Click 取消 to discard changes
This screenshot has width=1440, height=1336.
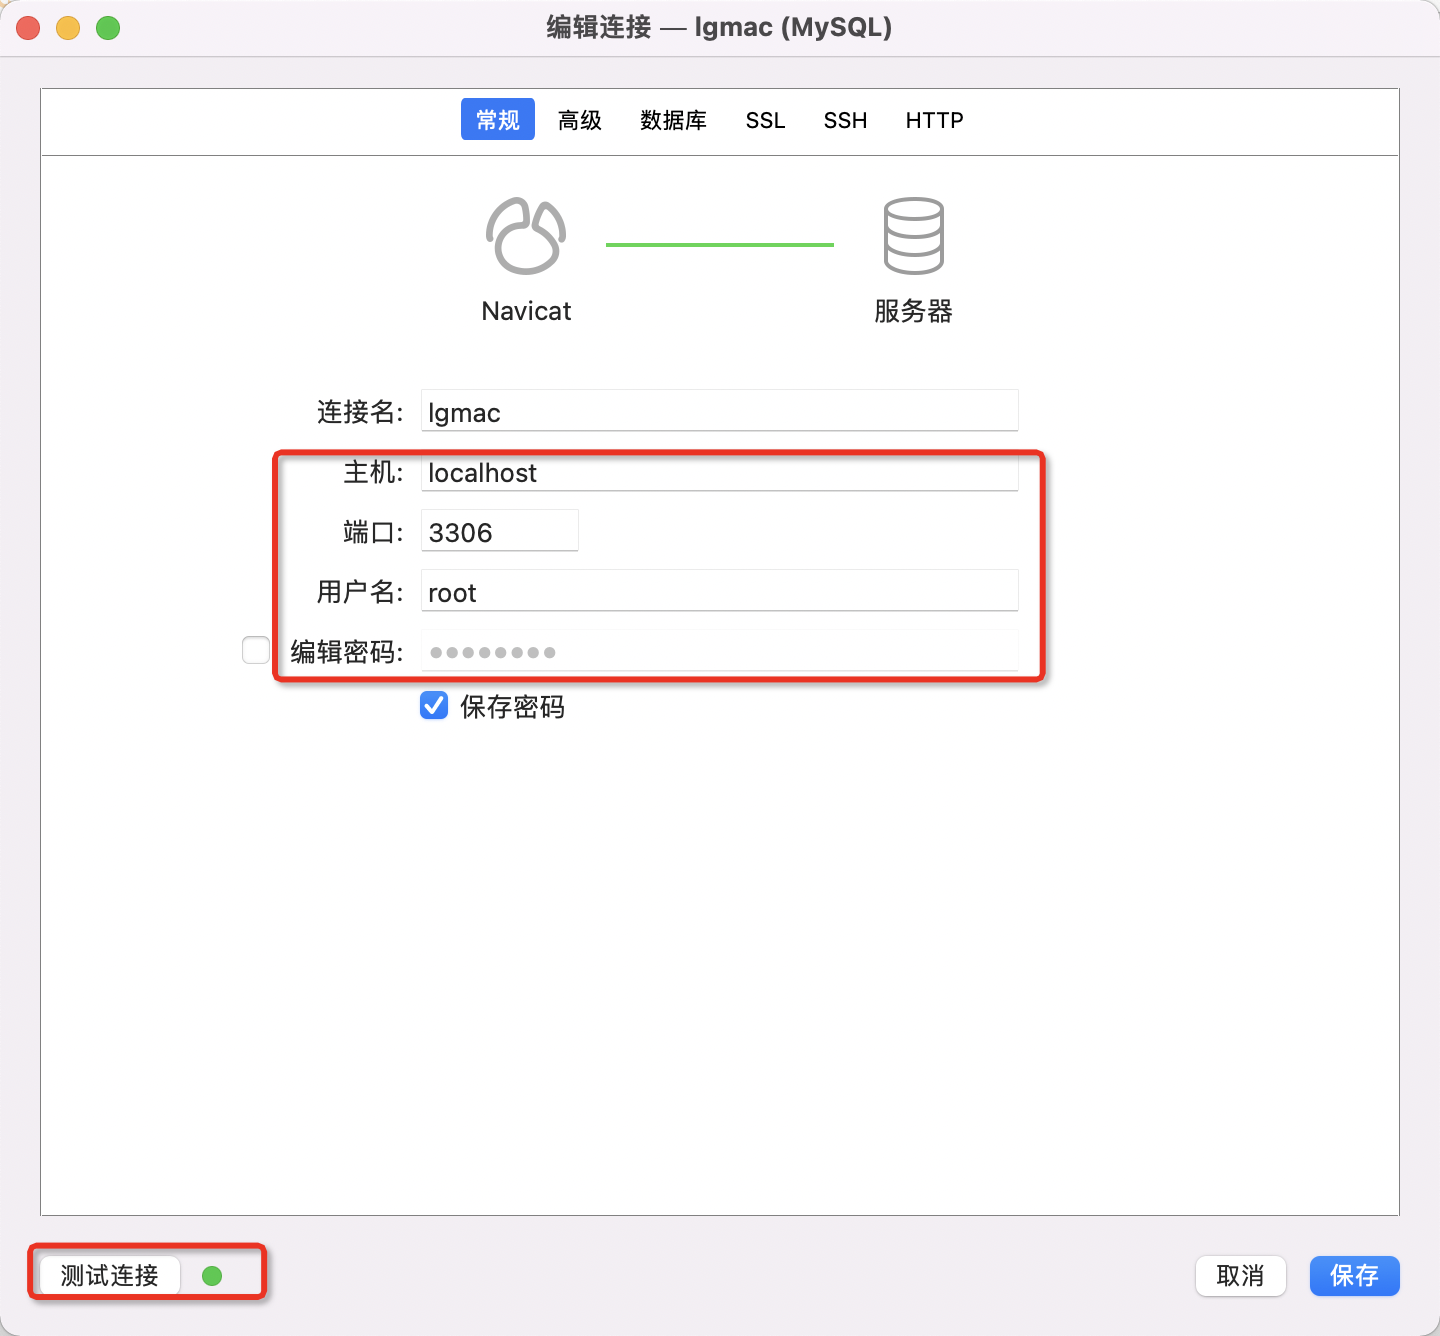1240,1275
